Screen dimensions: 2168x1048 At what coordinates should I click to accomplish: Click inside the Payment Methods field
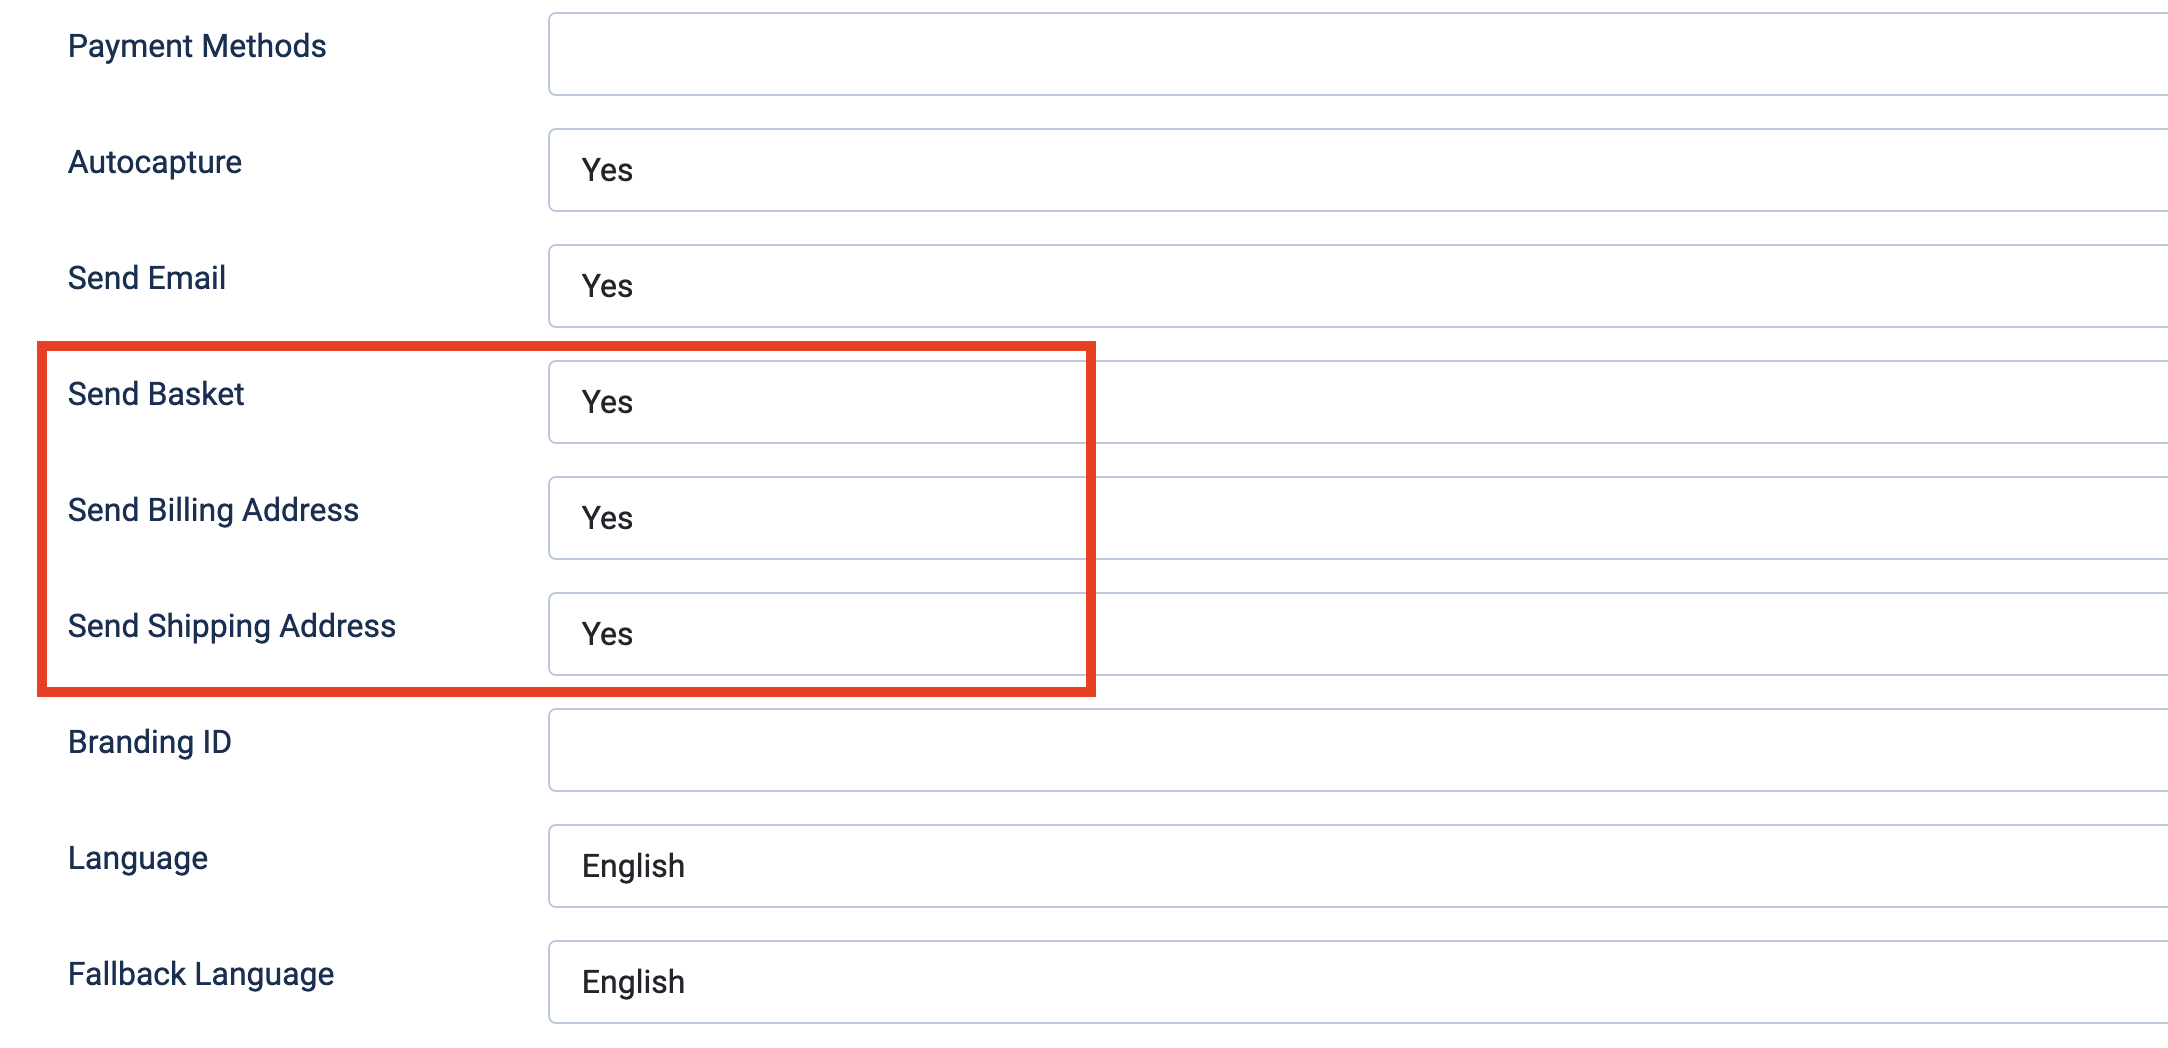[x=1000, y=54]
